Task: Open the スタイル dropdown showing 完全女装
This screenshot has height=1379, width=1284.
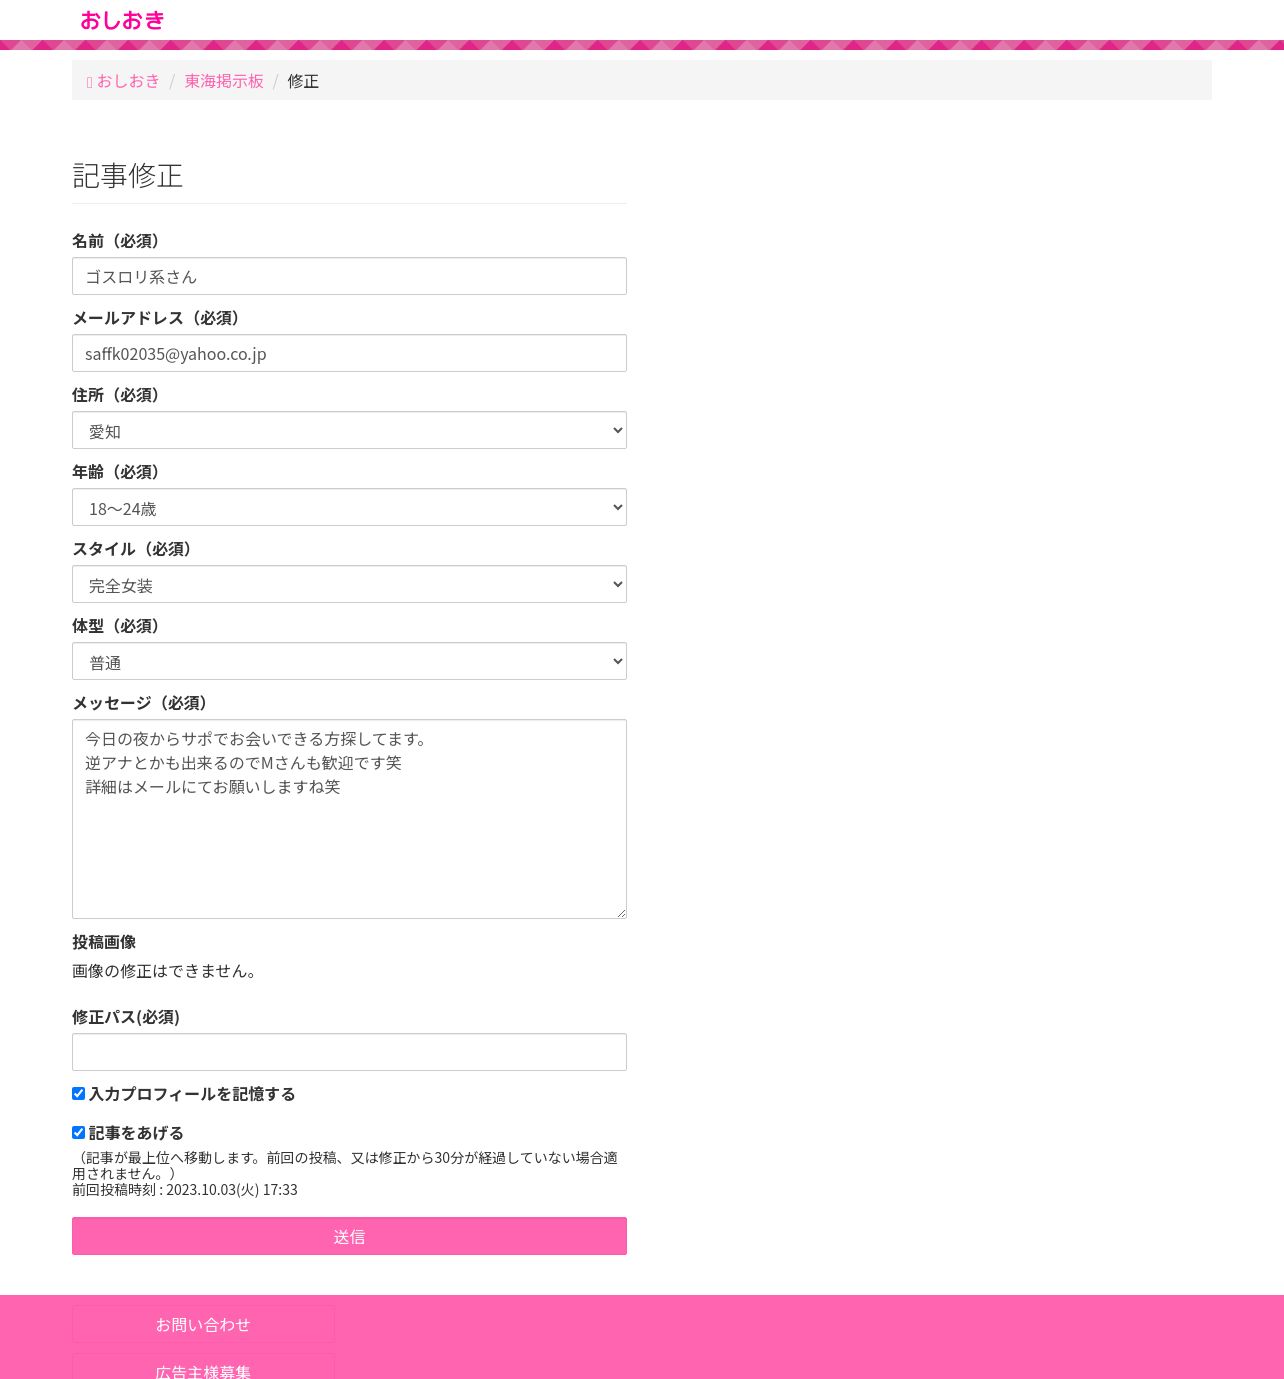Action: [x=349, y=584]
